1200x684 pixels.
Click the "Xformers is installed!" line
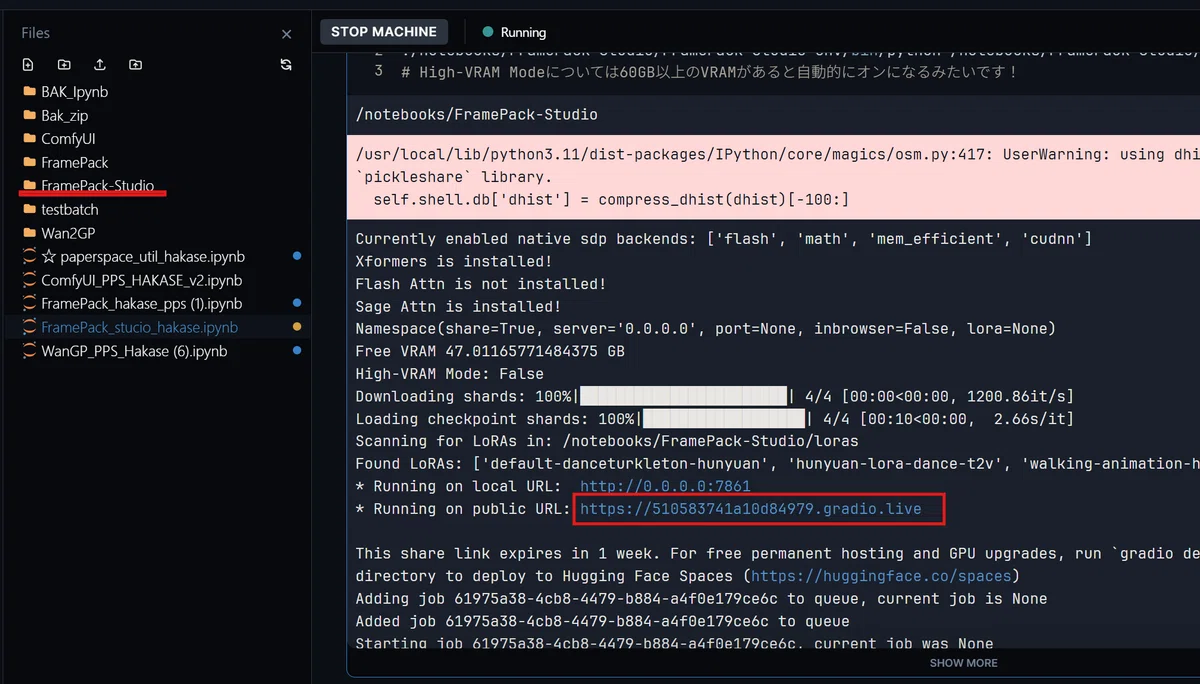pyautogui.click(x=454, y=262)
